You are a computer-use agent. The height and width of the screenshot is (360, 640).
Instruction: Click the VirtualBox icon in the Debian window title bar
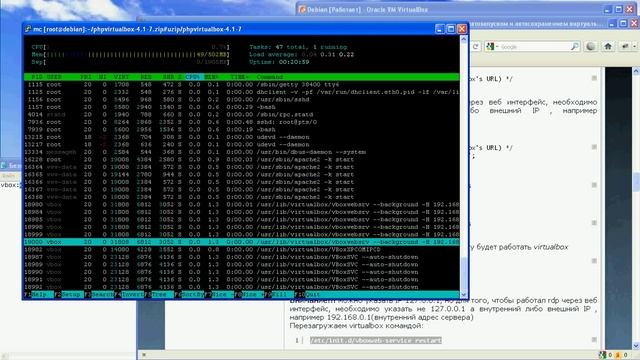pyautogui.click(x=302, y=9)
